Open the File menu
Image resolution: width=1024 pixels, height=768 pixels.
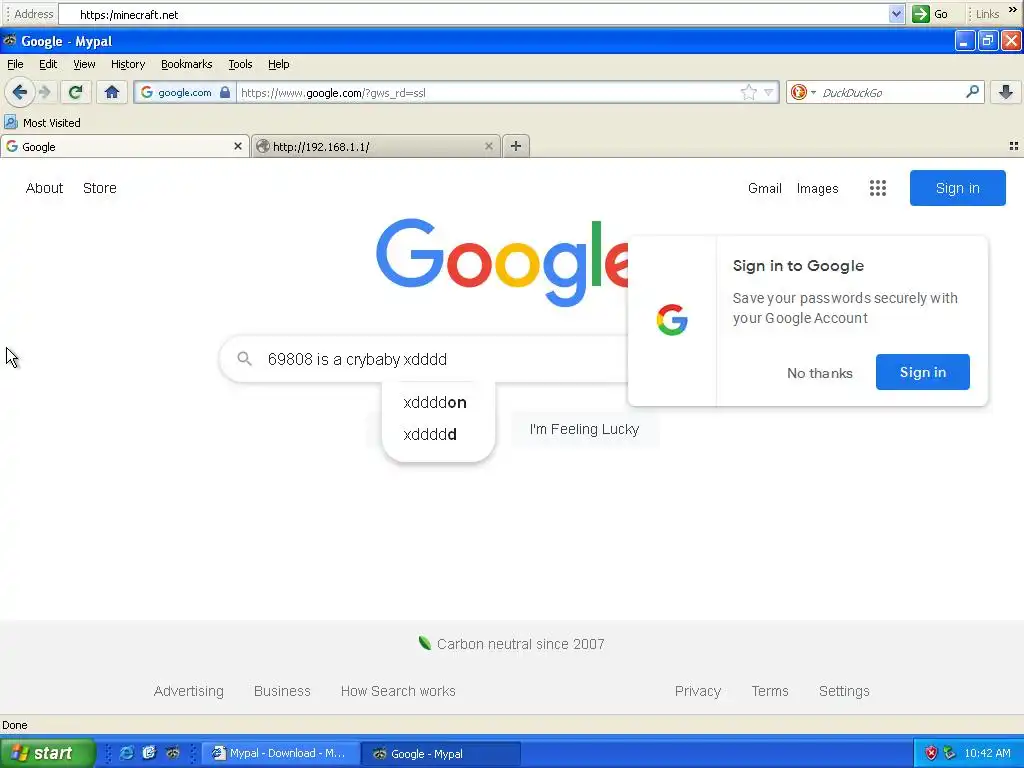pos(15,64)
